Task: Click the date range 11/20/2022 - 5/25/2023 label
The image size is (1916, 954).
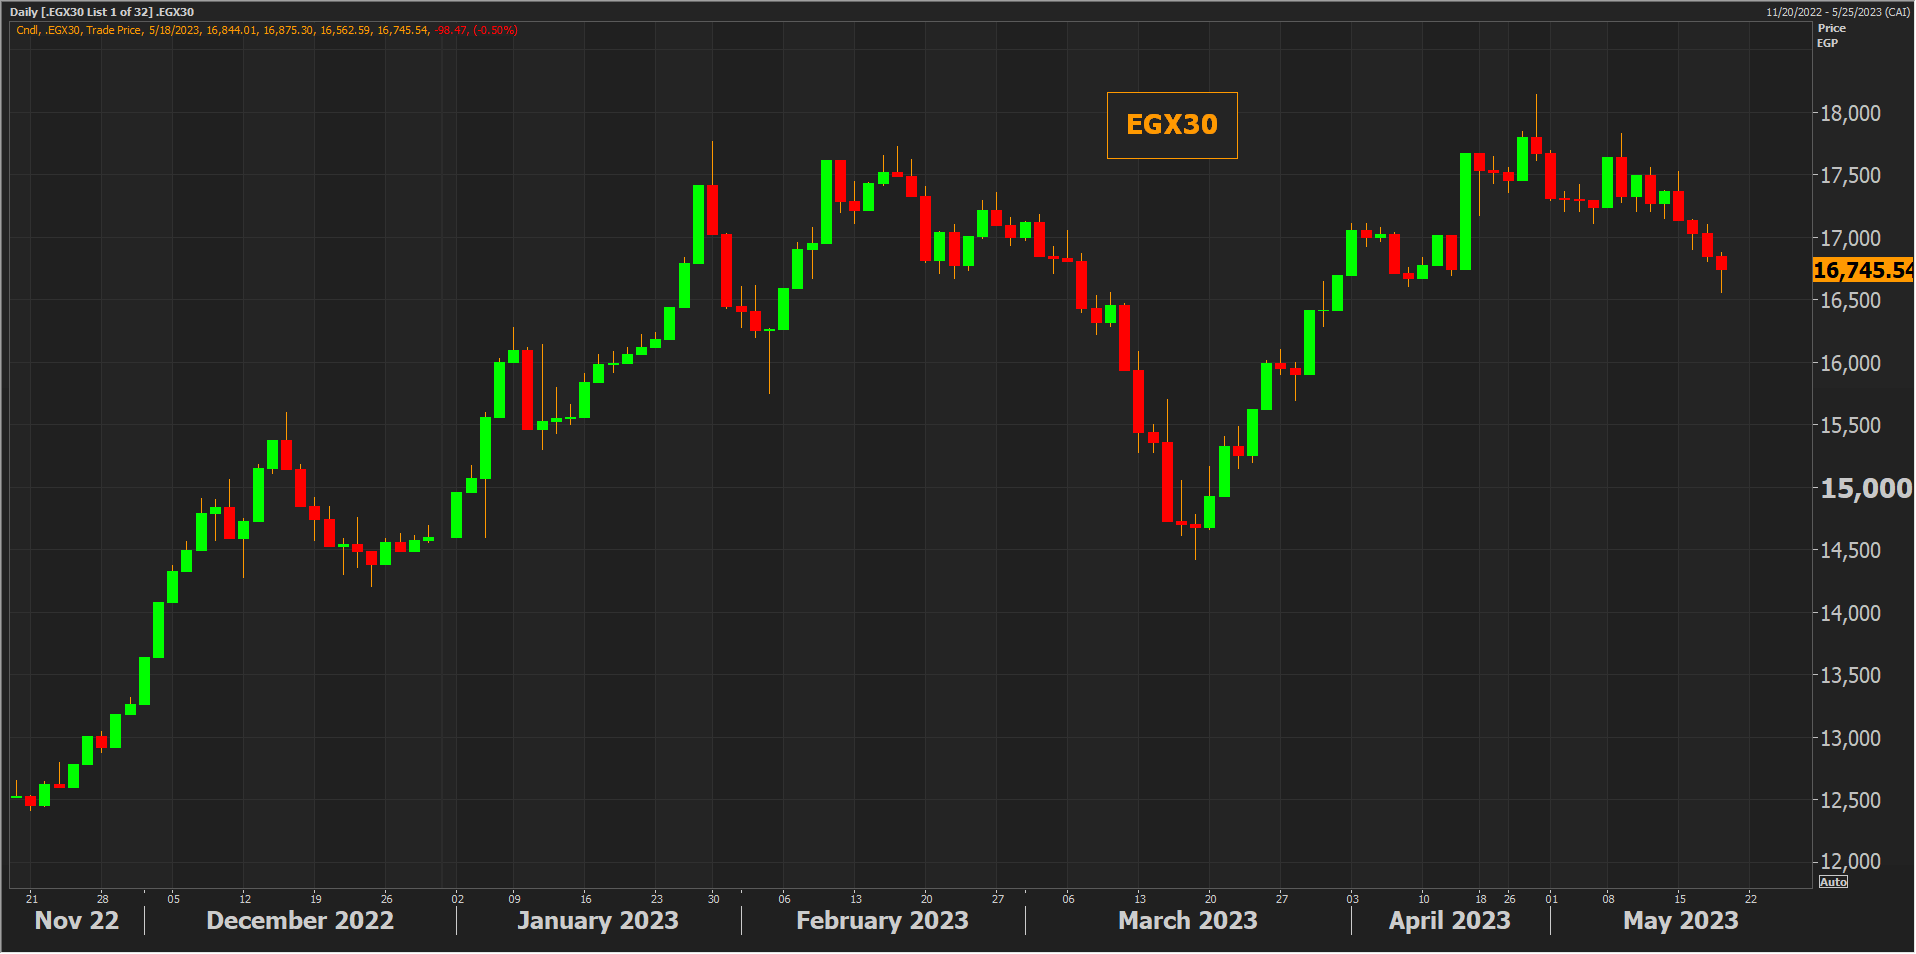Action: (1837, 12)
